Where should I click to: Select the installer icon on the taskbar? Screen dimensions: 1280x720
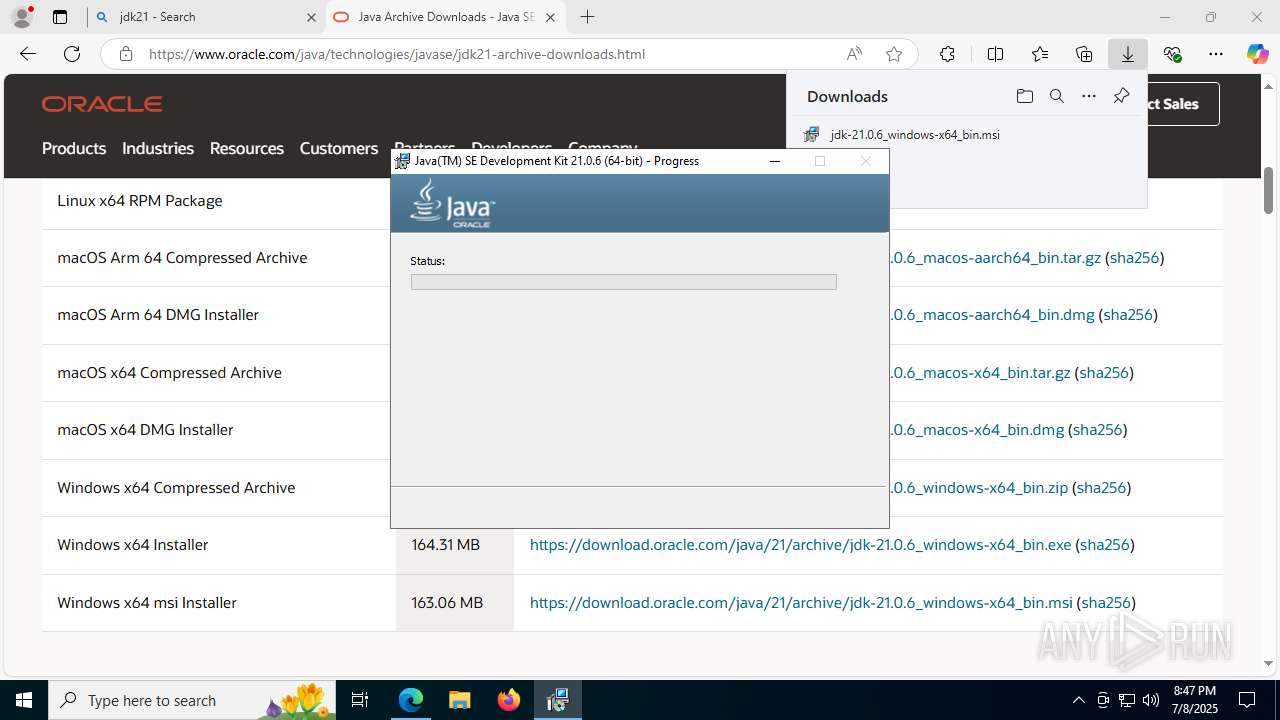click(557, 700)
